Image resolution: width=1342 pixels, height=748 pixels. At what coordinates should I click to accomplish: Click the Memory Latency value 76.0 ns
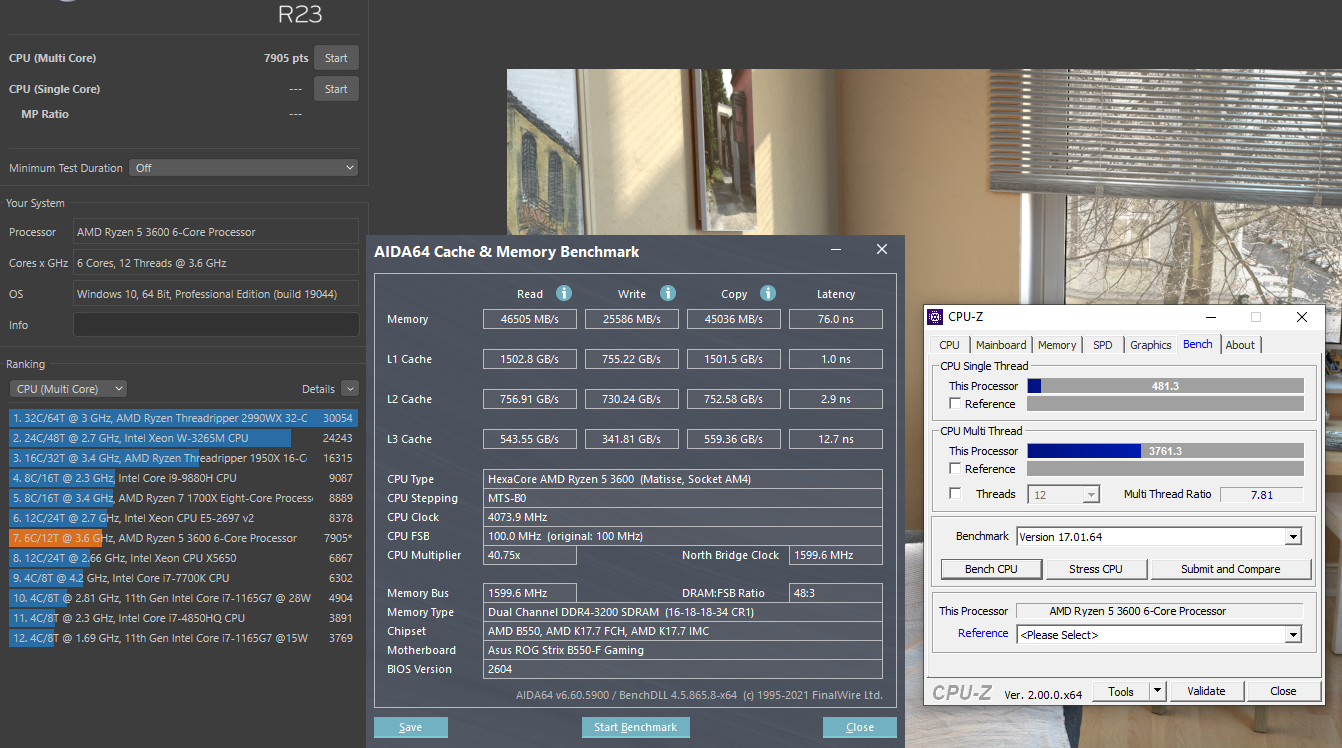(x=836, y=319)
